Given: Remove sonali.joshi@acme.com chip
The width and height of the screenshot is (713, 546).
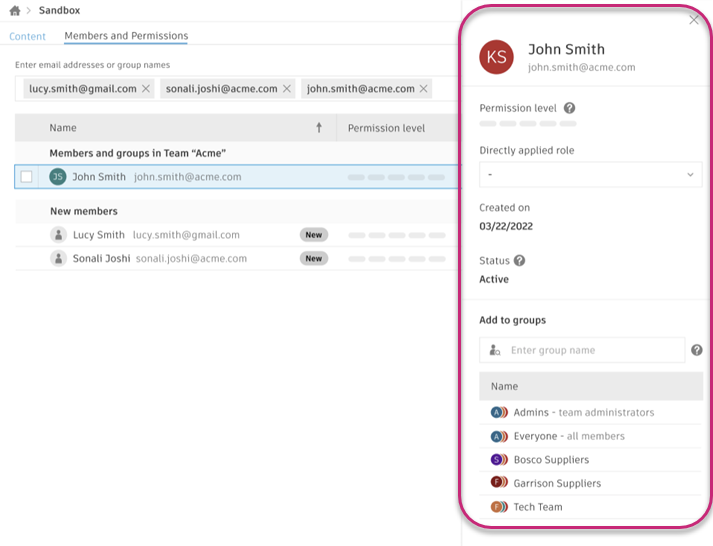Looking at the screenshot, I should tap(287, 89).
